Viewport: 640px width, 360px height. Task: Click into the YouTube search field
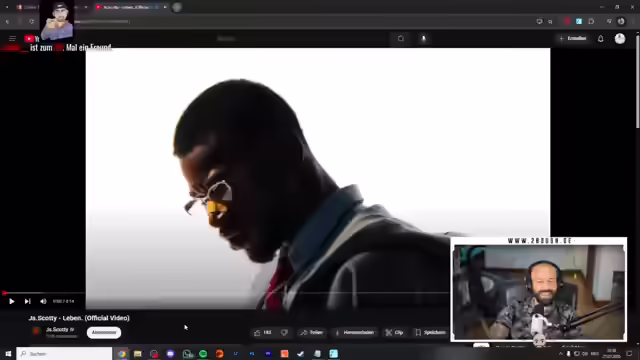pyautogui.click(x=302, y=38)
